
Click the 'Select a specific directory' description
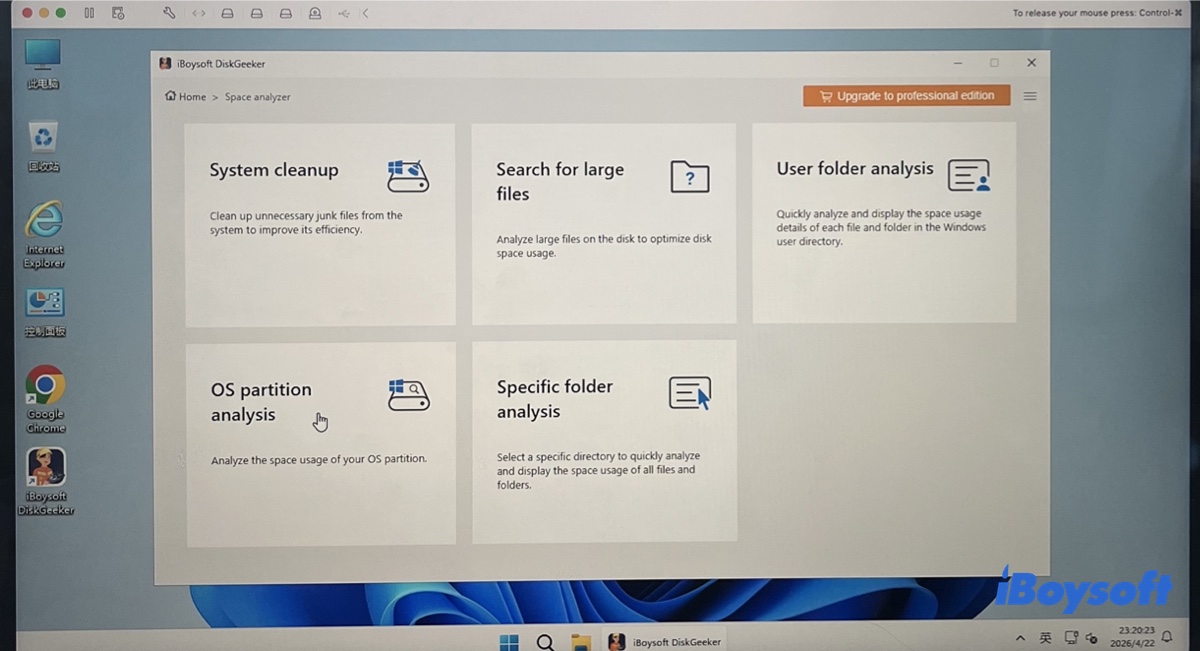[x=598, y=470]
